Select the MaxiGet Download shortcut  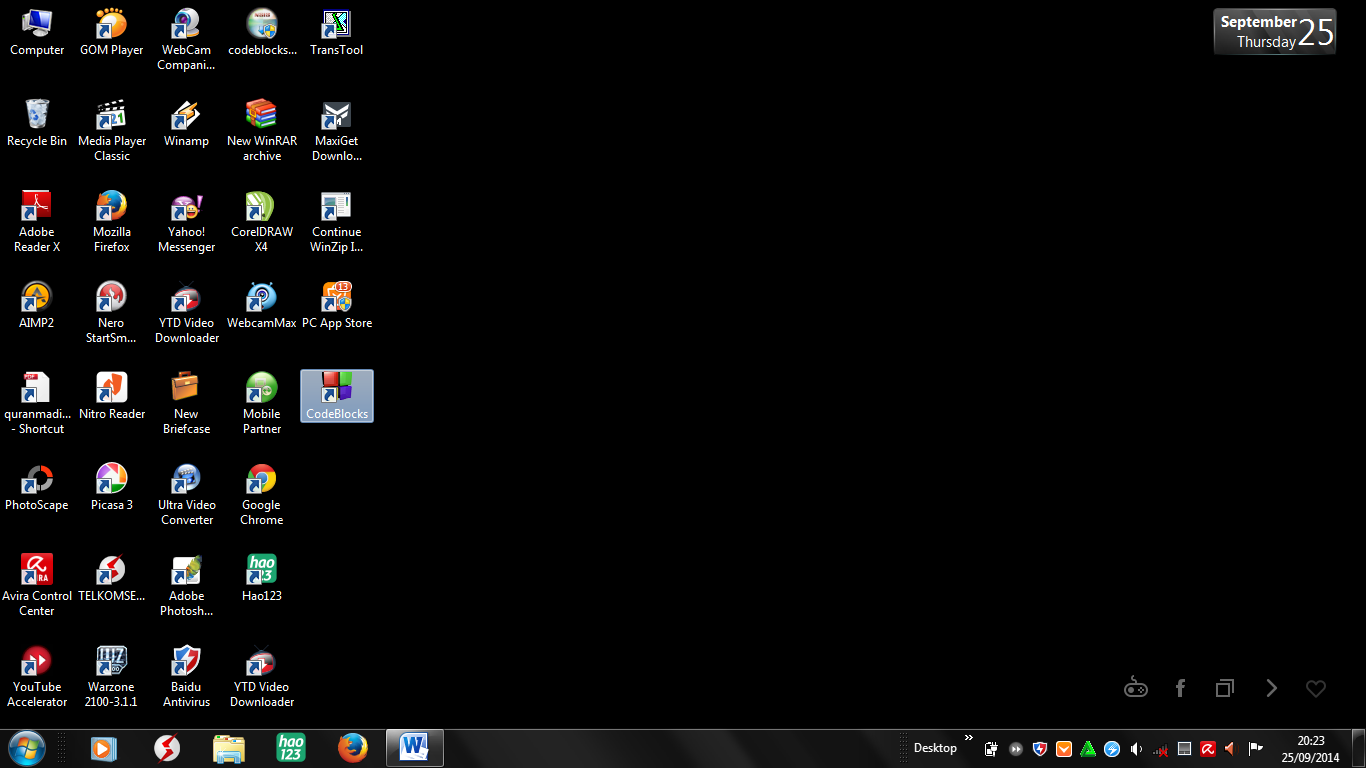click(337, 131)
